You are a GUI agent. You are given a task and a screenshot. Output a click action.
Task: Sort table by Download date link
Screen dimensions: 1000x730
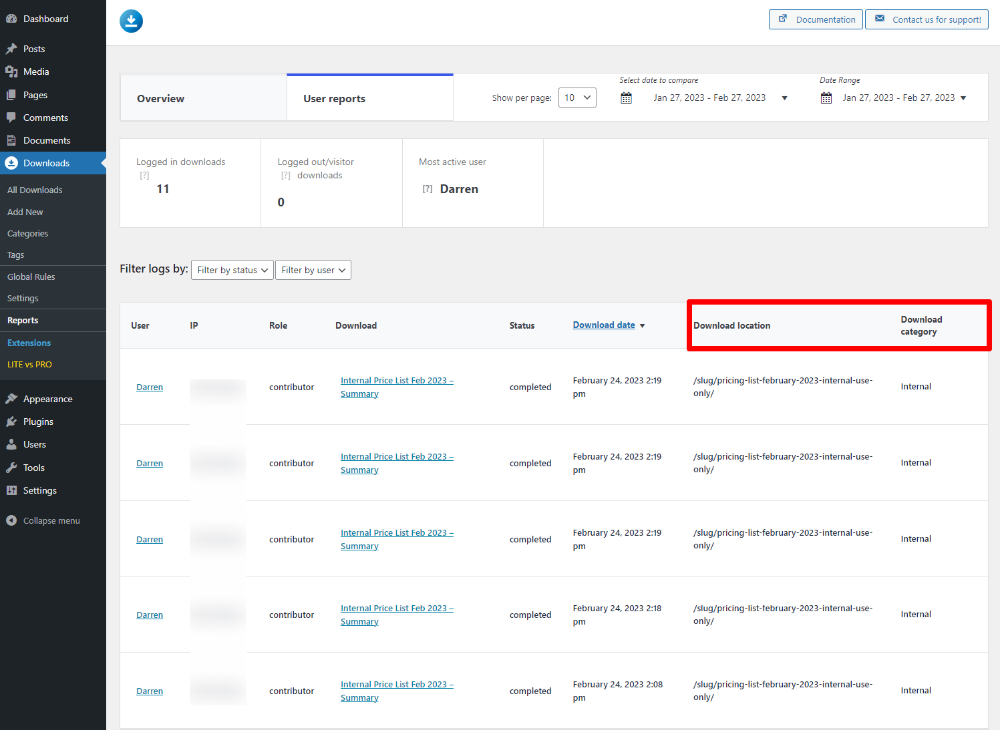(603, 325)
